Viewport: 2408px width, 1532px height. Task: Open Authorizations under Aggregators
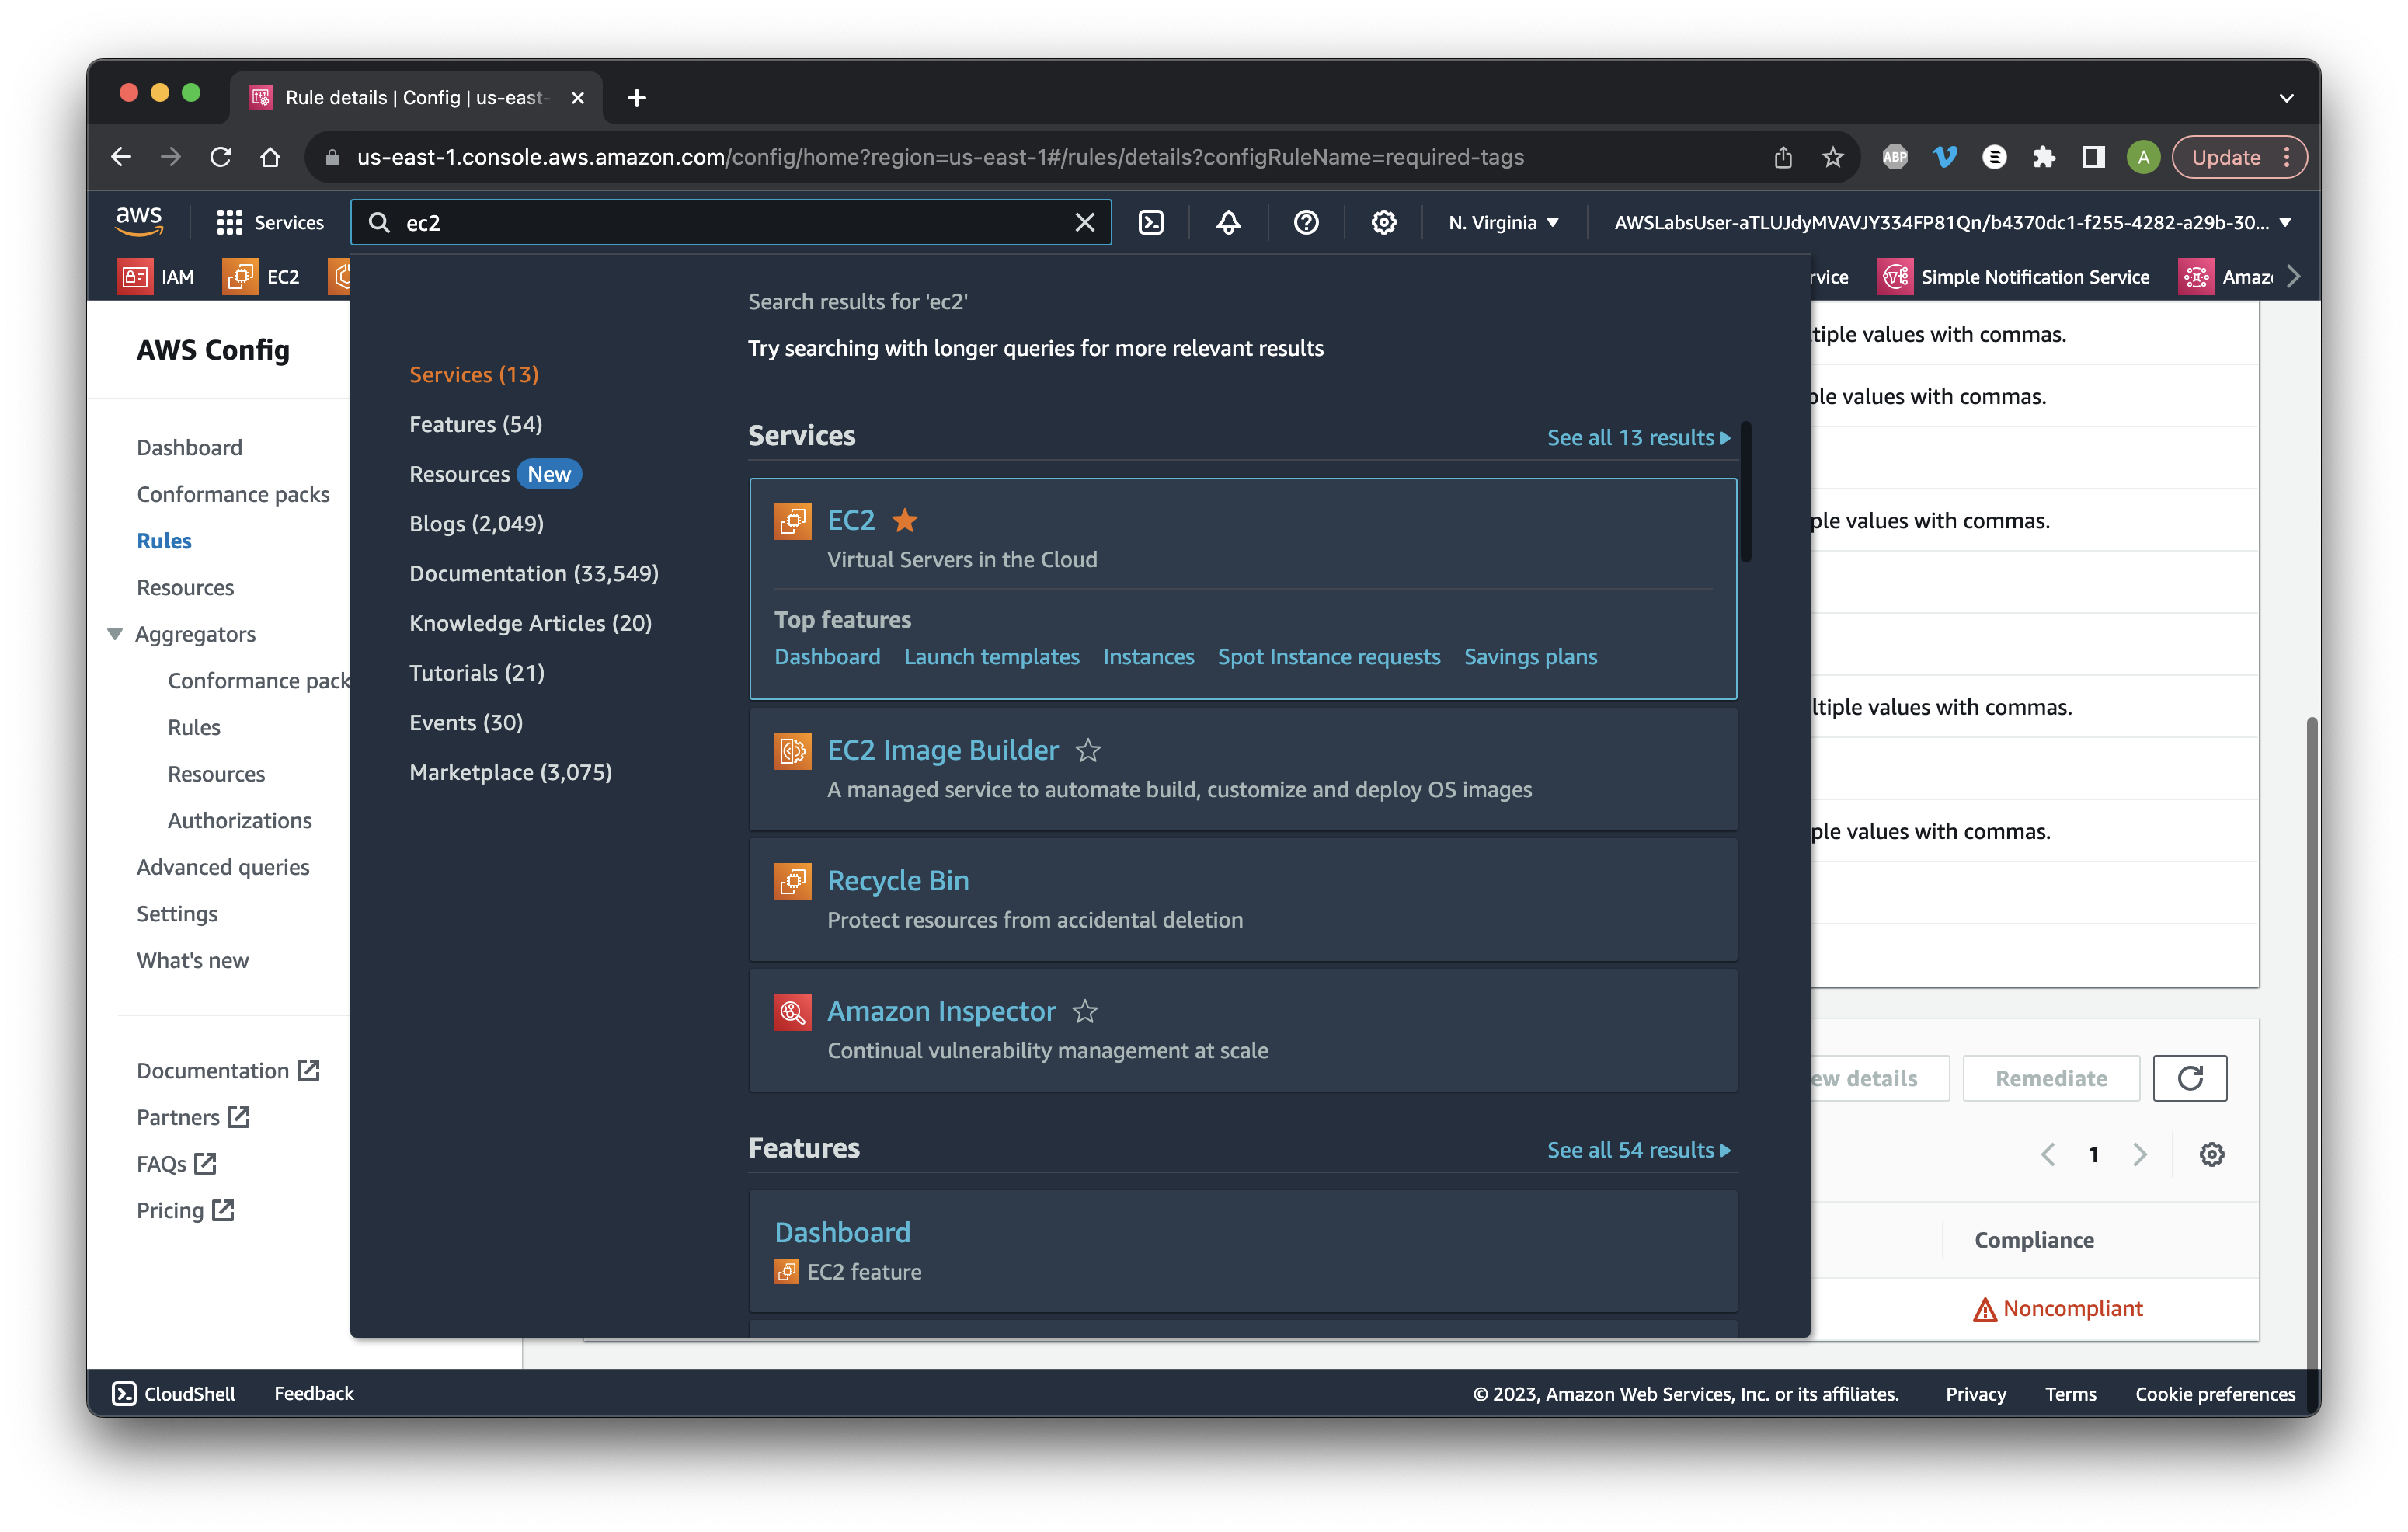pyautogui.click(x=240, y=820)
